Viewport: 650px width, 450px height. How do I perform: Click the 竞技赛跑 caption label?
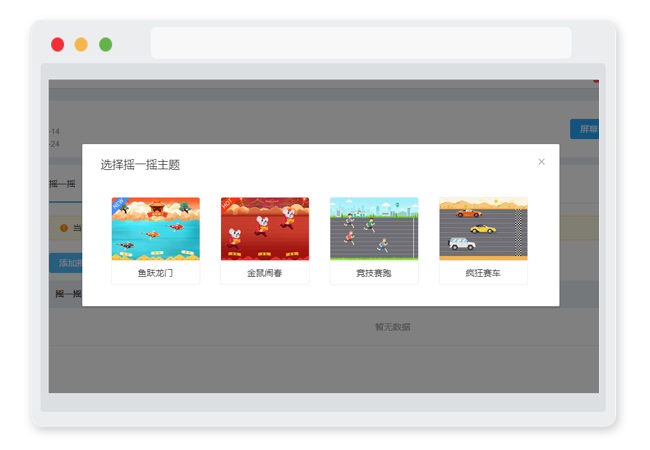pos(374,273)
